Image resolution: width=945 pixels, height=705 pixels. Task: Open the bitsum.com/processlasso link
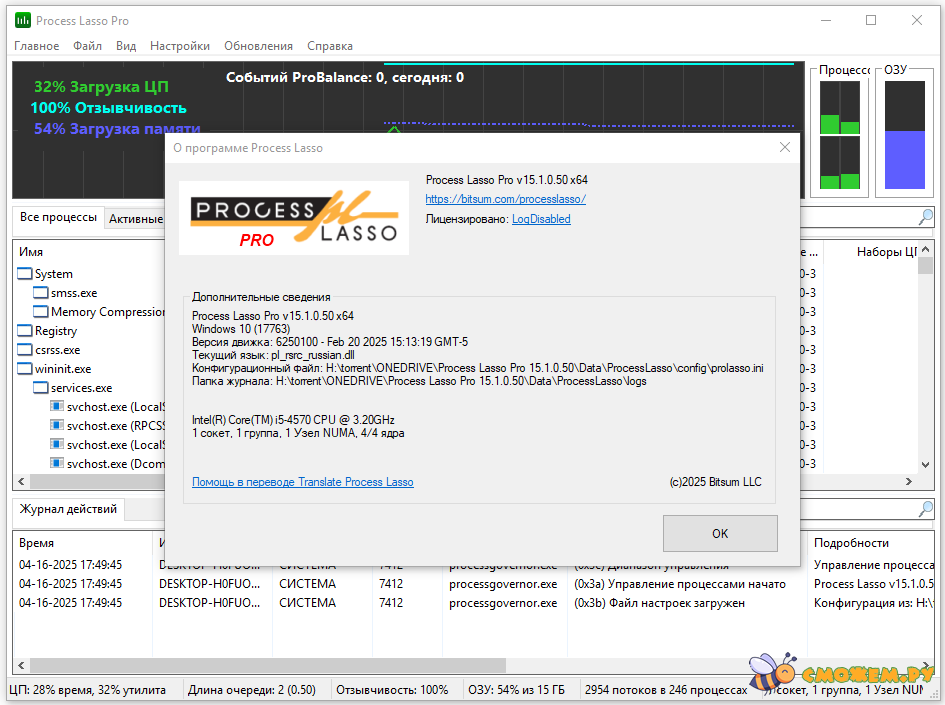[506, 199]
